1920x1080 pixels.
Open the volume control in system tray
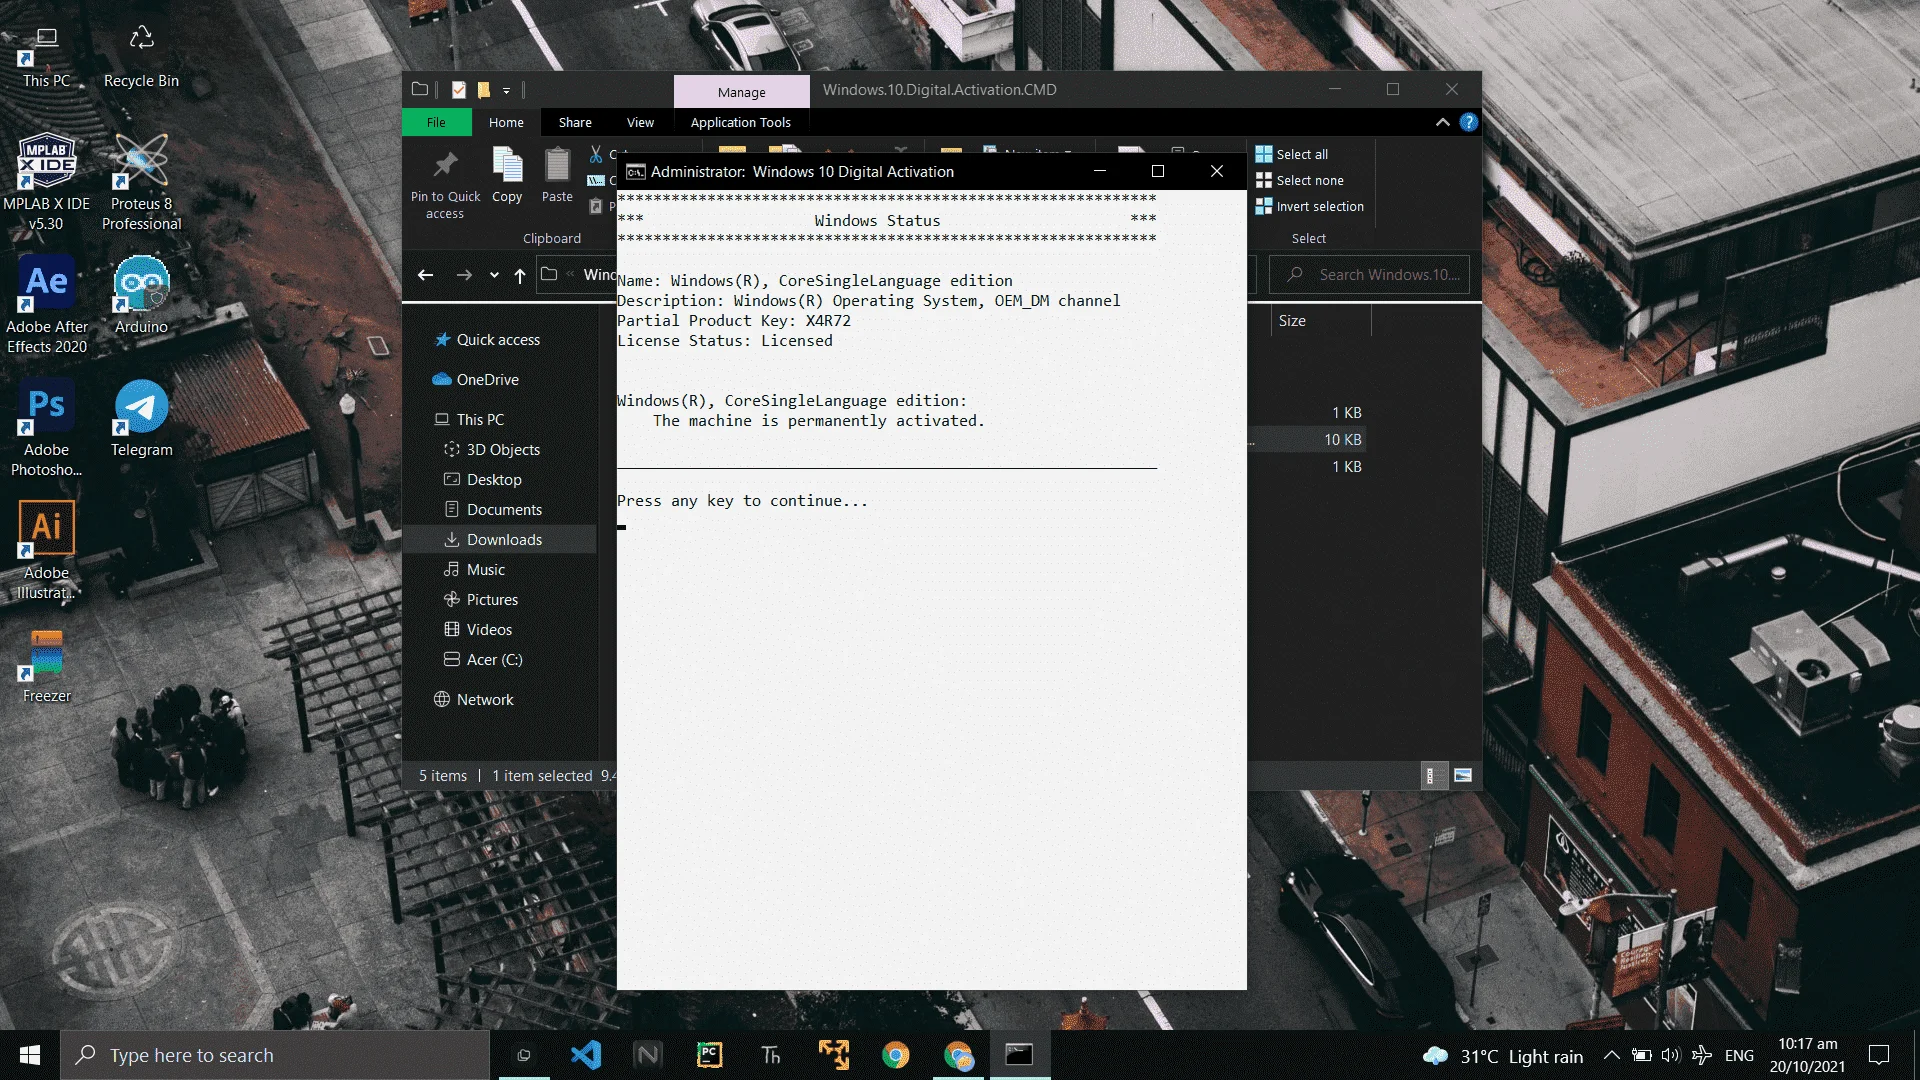click(1670, 1055)
